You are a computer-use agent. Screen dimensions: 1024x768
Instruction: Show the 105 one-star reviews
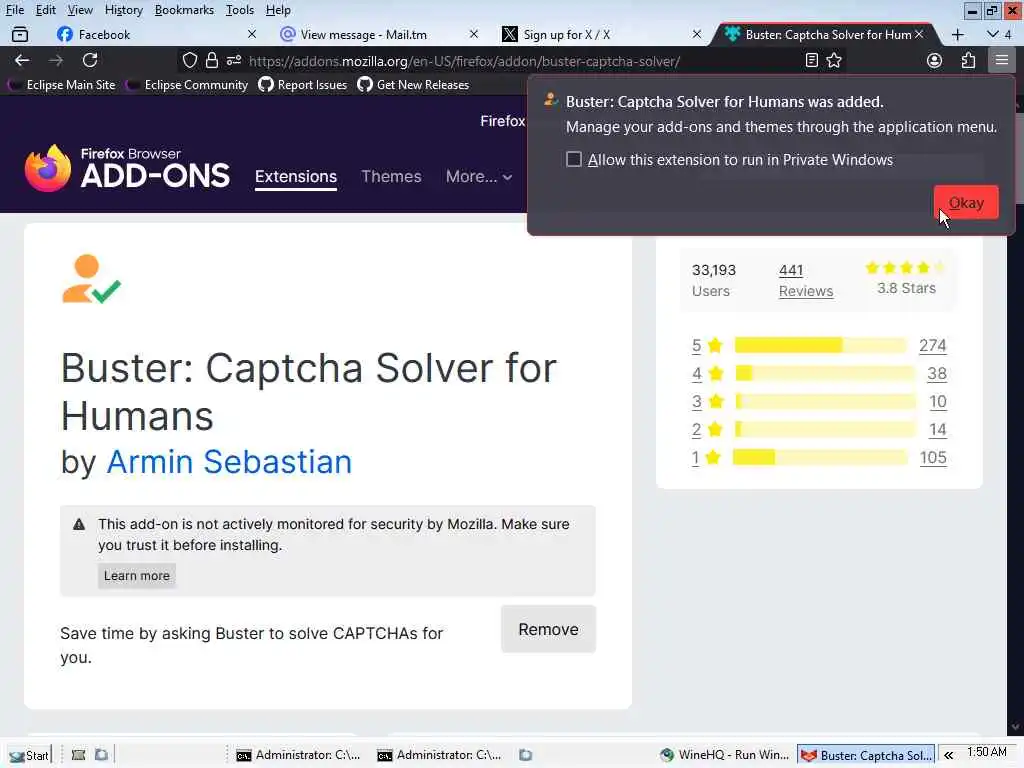point(933,457)
